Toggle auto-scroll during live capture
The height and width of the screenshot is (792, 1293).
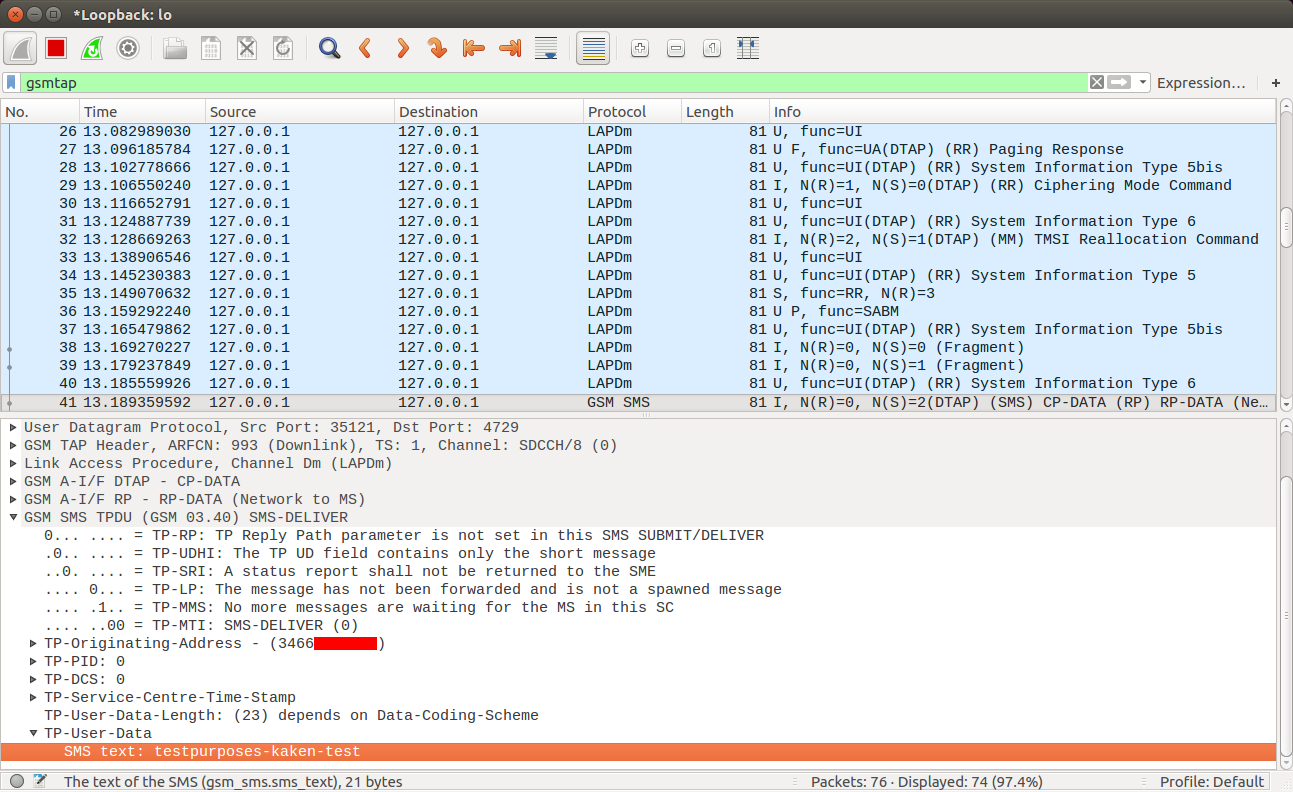(546, 48)
